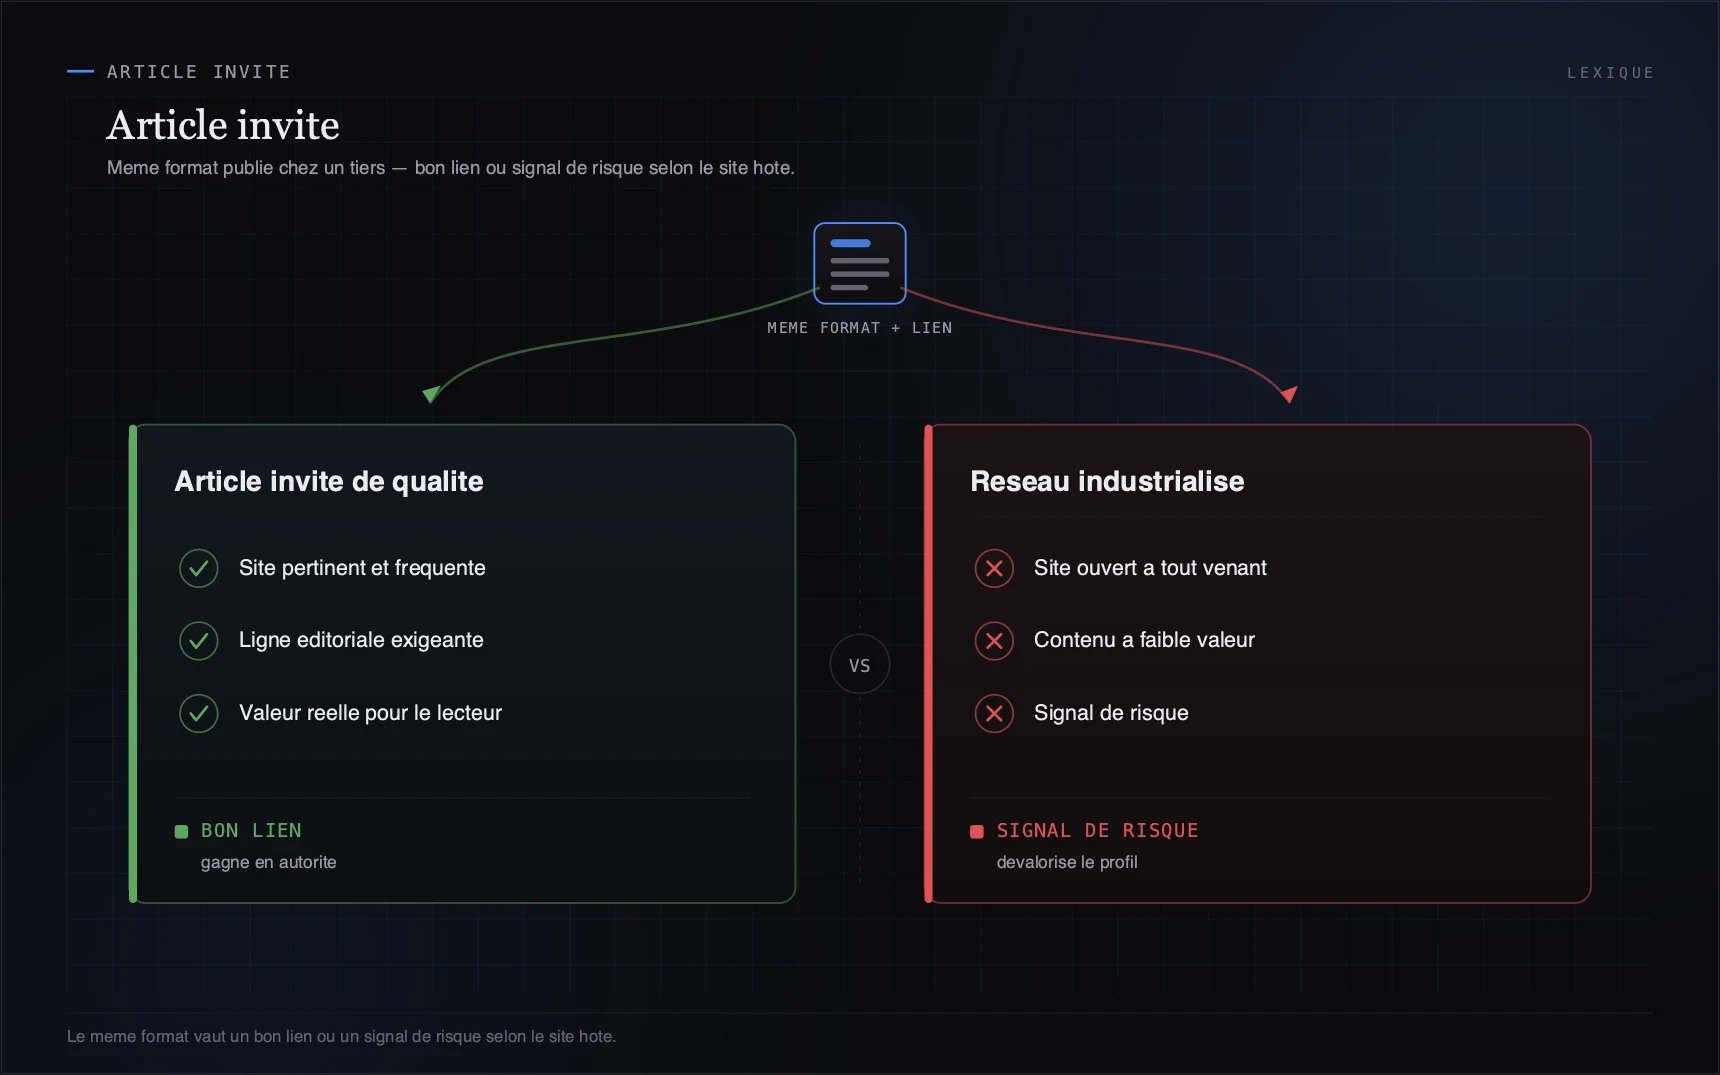This screenshot has height=1075, width=1720.
Task: Click the MEME FORMAT + LIEN caption
Action: coord(860,328)
